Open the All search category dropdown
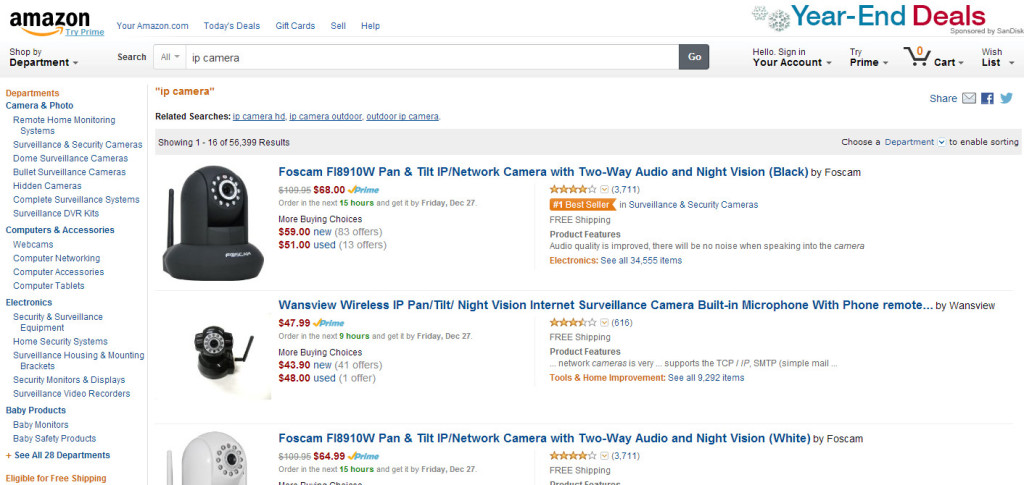Image resolution: width=1024 pixels, height=485 pixels. [x=170, y=57]
